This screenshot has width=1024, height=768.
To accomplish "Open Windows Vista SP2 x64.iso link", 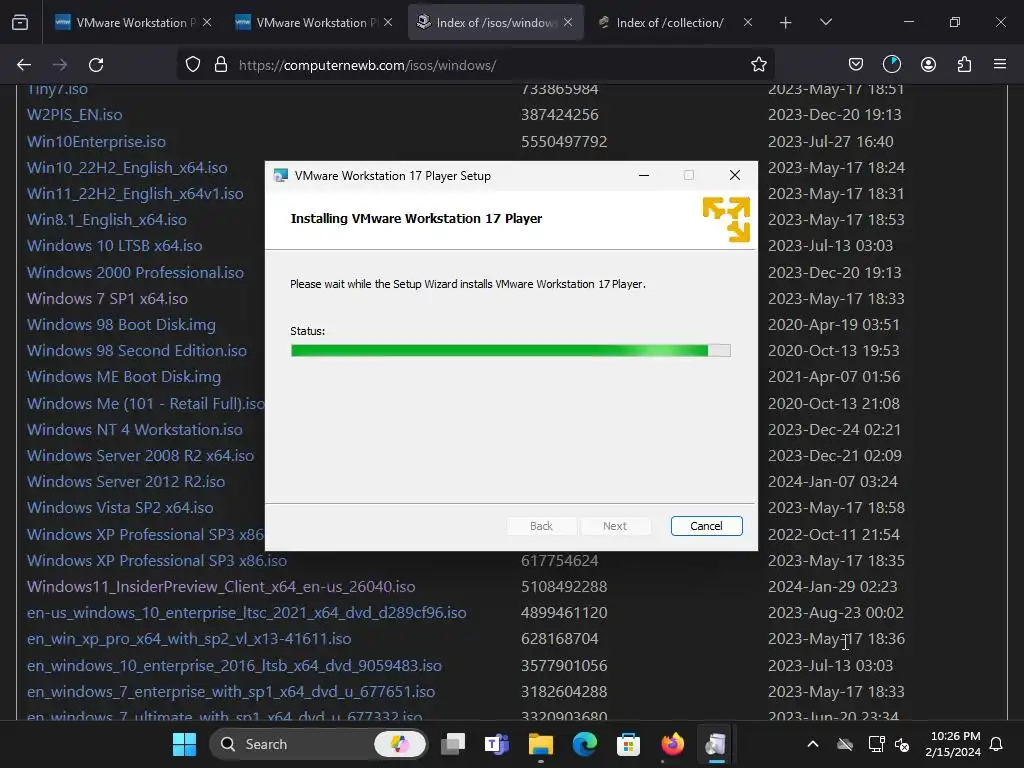I will pos(120,507).
